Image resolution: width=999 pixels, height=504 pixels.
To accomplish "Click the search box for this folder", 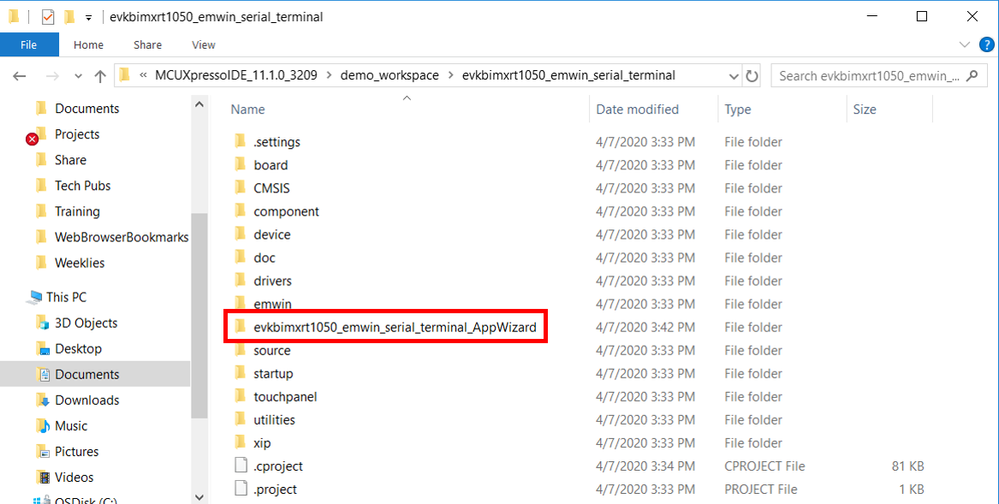I will pos(879,76).
